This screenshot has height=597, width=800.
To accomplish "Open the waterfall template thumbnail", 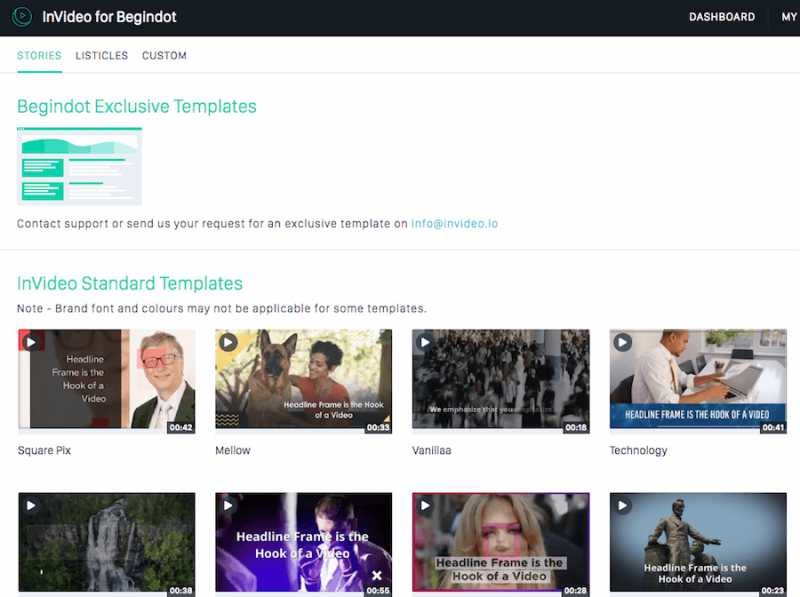I will tap(107, 544).
